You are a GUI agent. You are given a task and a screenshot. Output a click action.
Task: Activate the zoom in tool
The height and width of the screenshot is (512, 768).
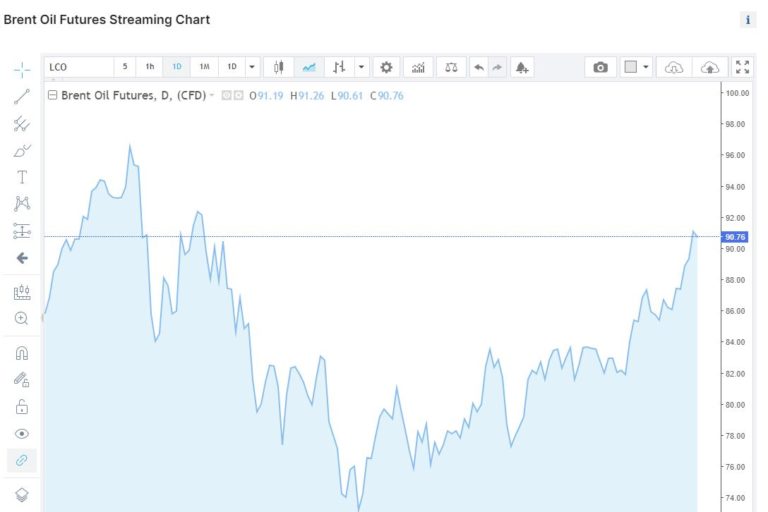tap(22, 318)
